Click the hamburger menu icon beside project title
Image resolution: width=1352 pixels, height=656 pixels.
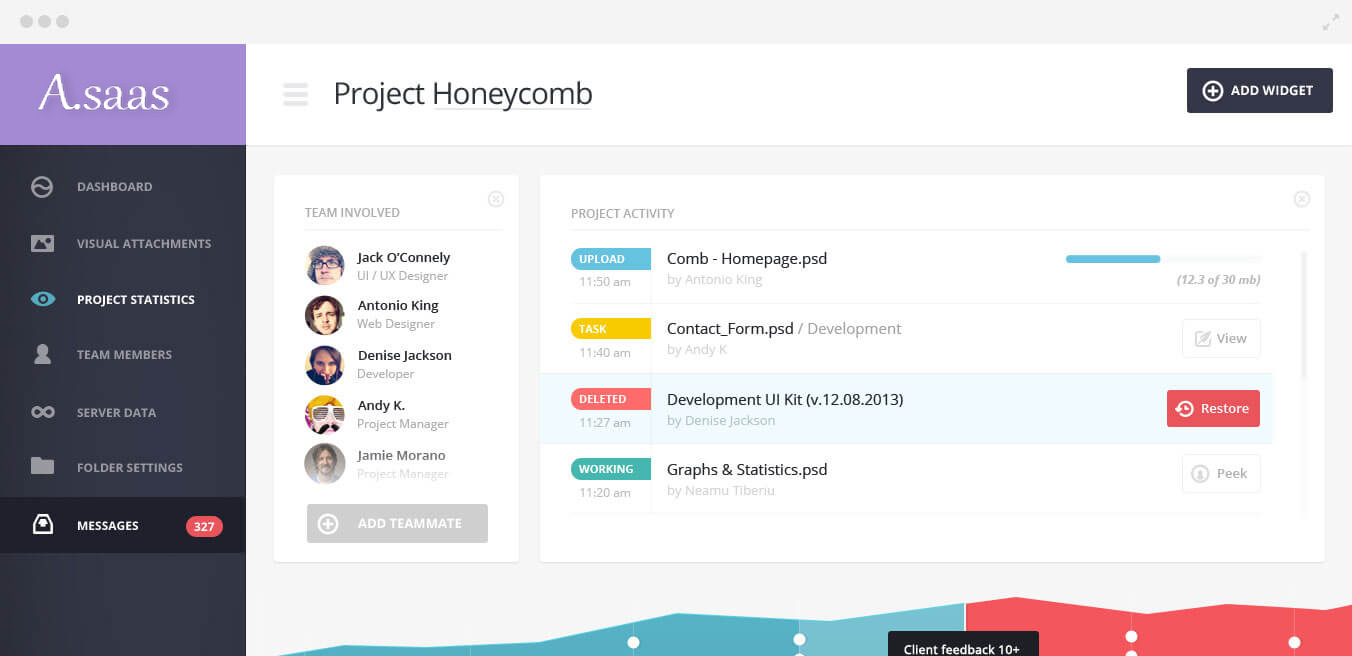coord(295,94)
